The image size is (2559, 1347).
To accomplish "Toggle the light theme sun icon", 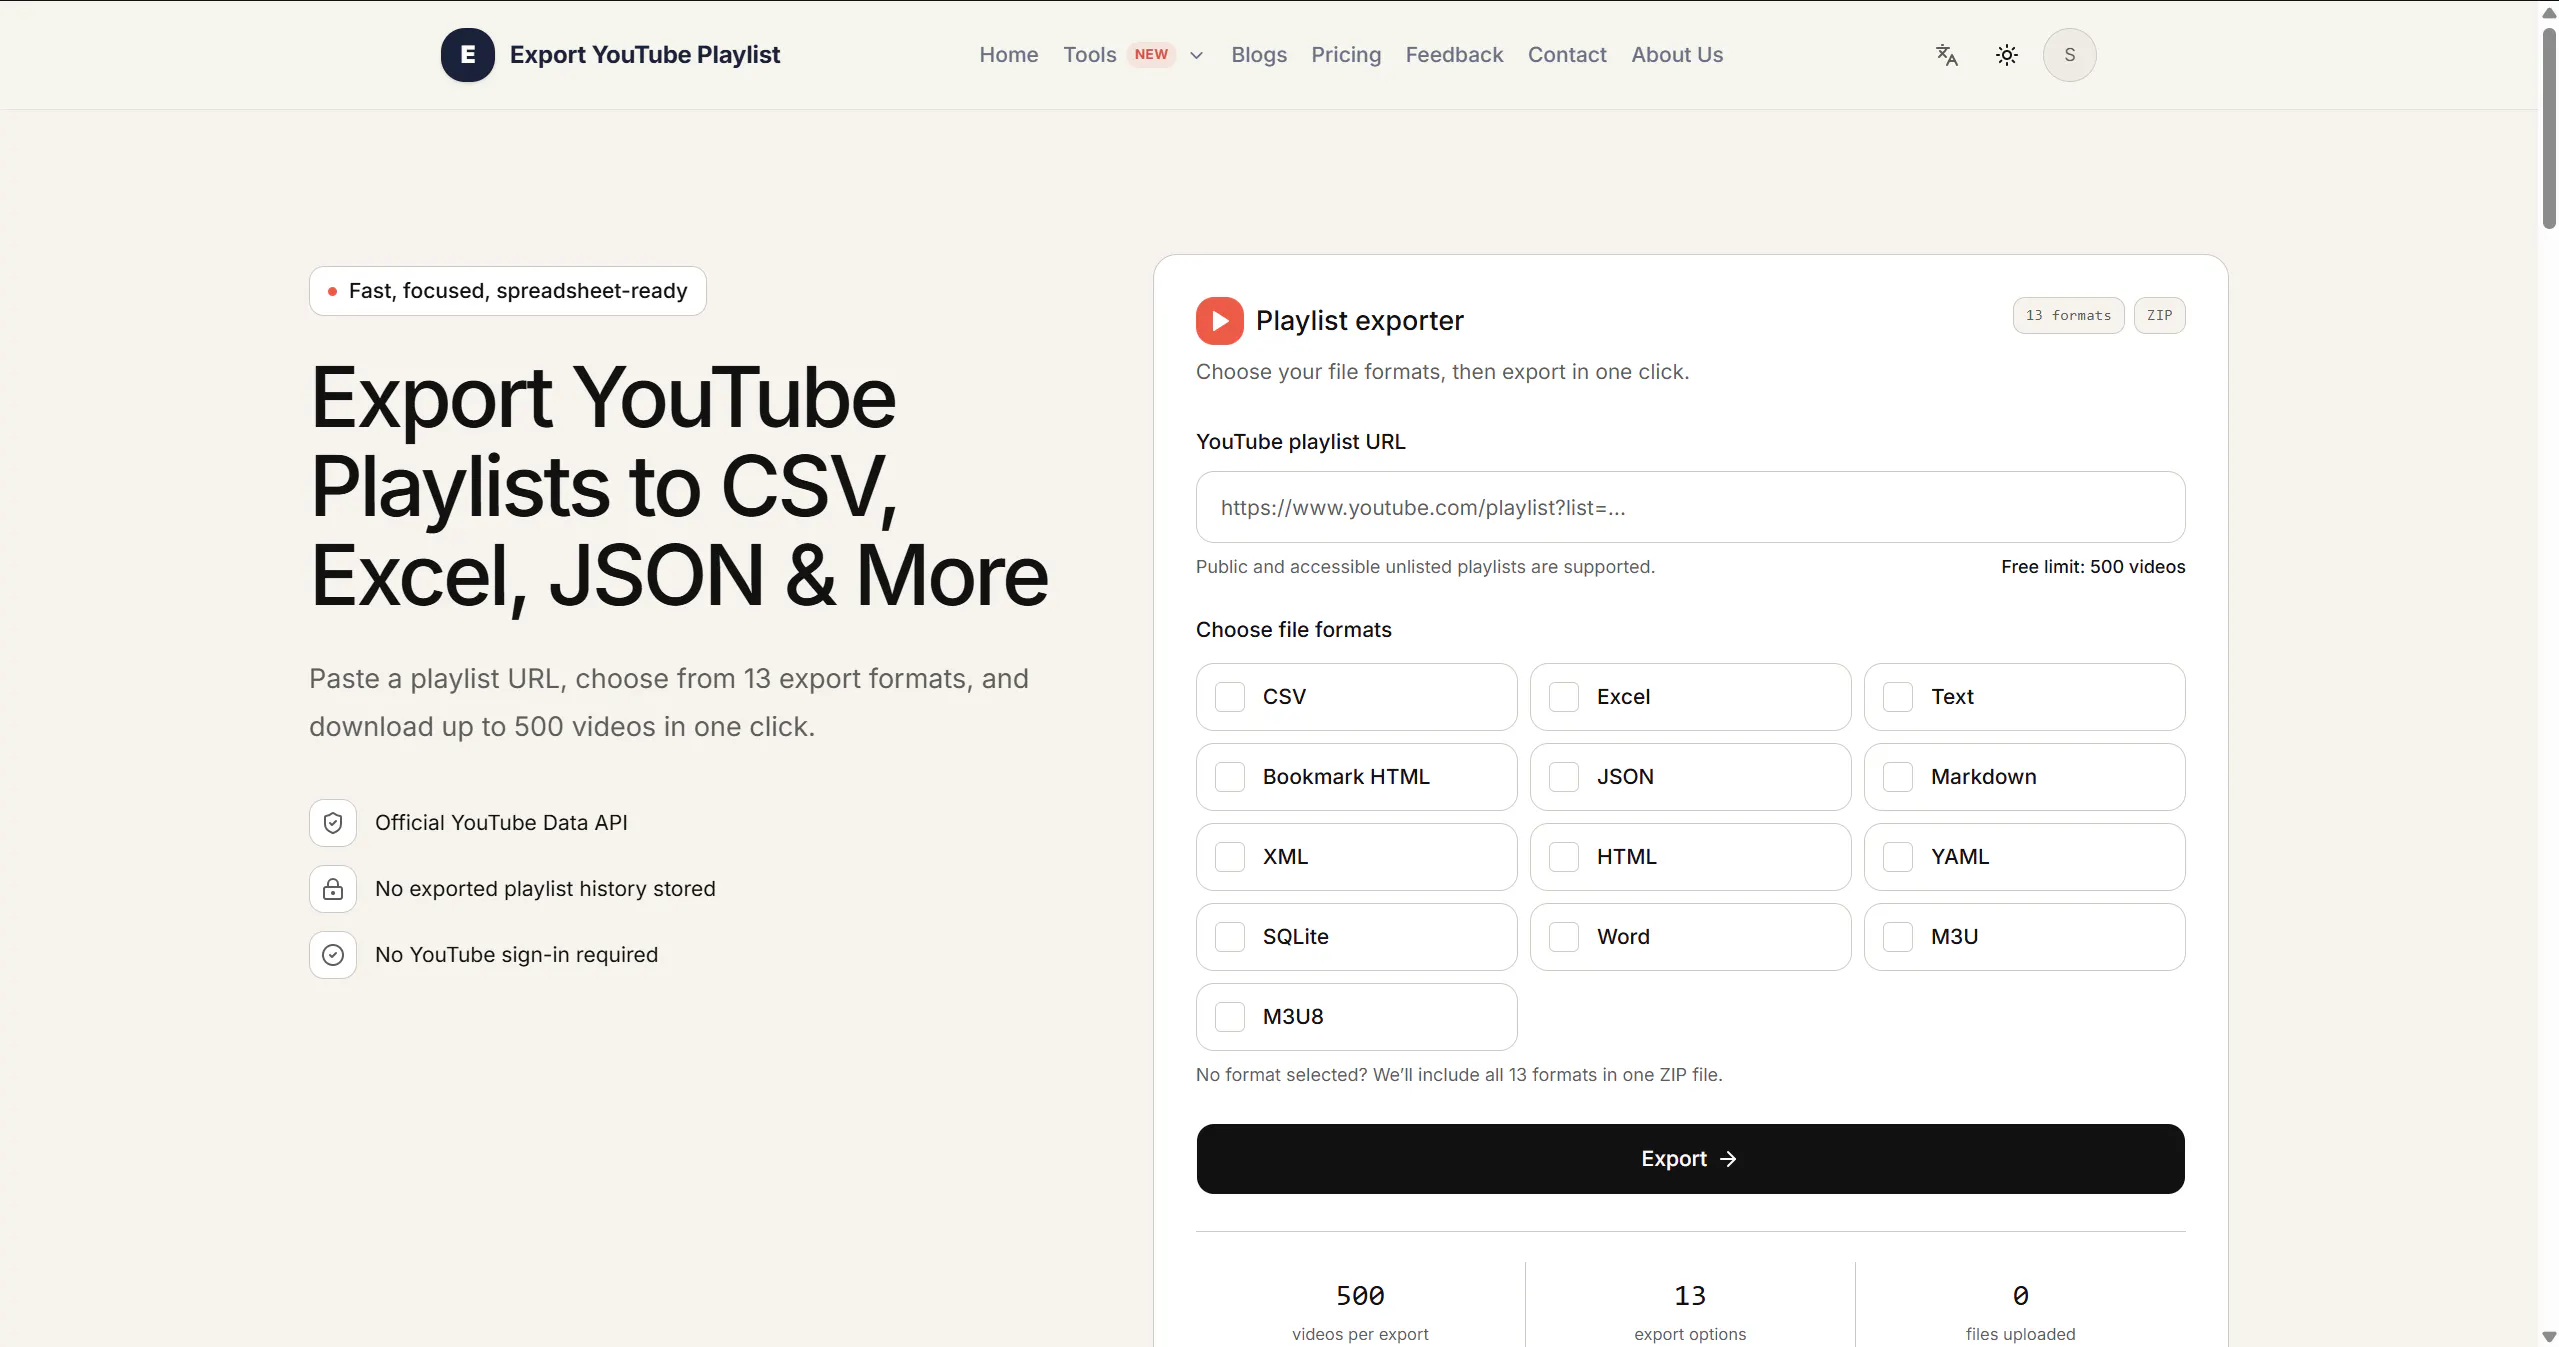I will point(2006,55).
